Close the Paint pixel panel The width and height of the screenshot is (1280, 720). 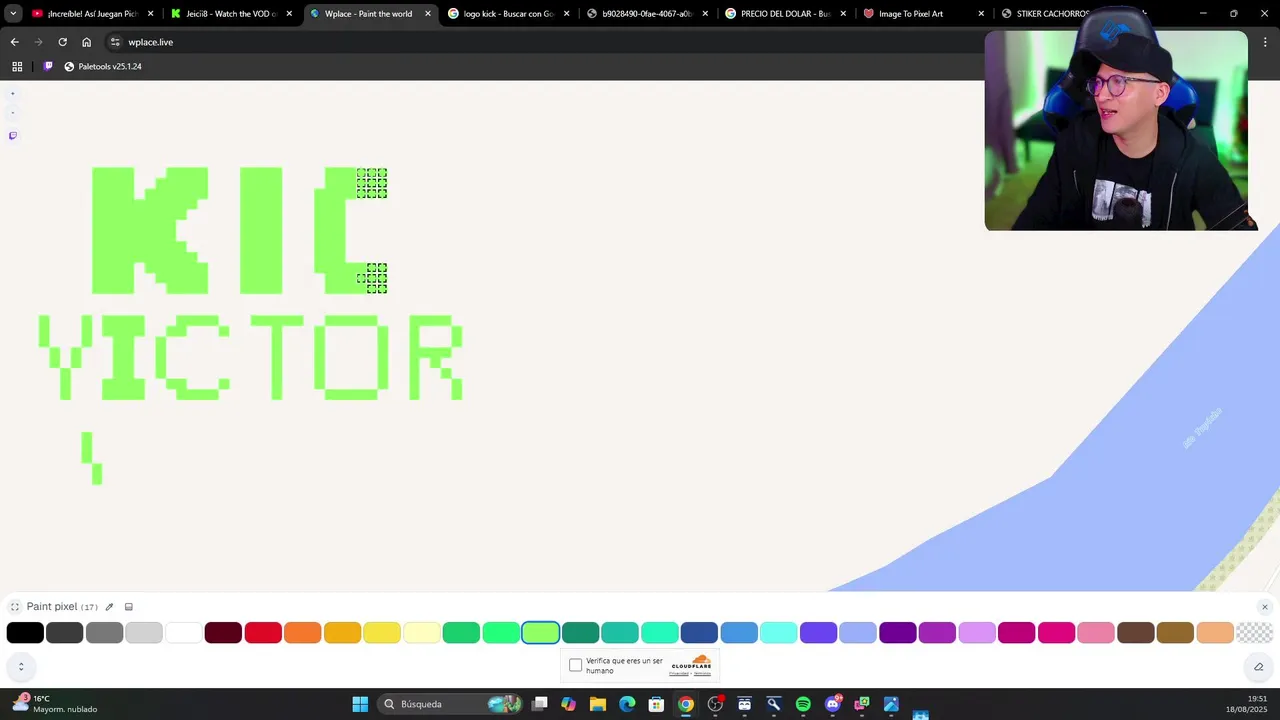pos(1264,607)
